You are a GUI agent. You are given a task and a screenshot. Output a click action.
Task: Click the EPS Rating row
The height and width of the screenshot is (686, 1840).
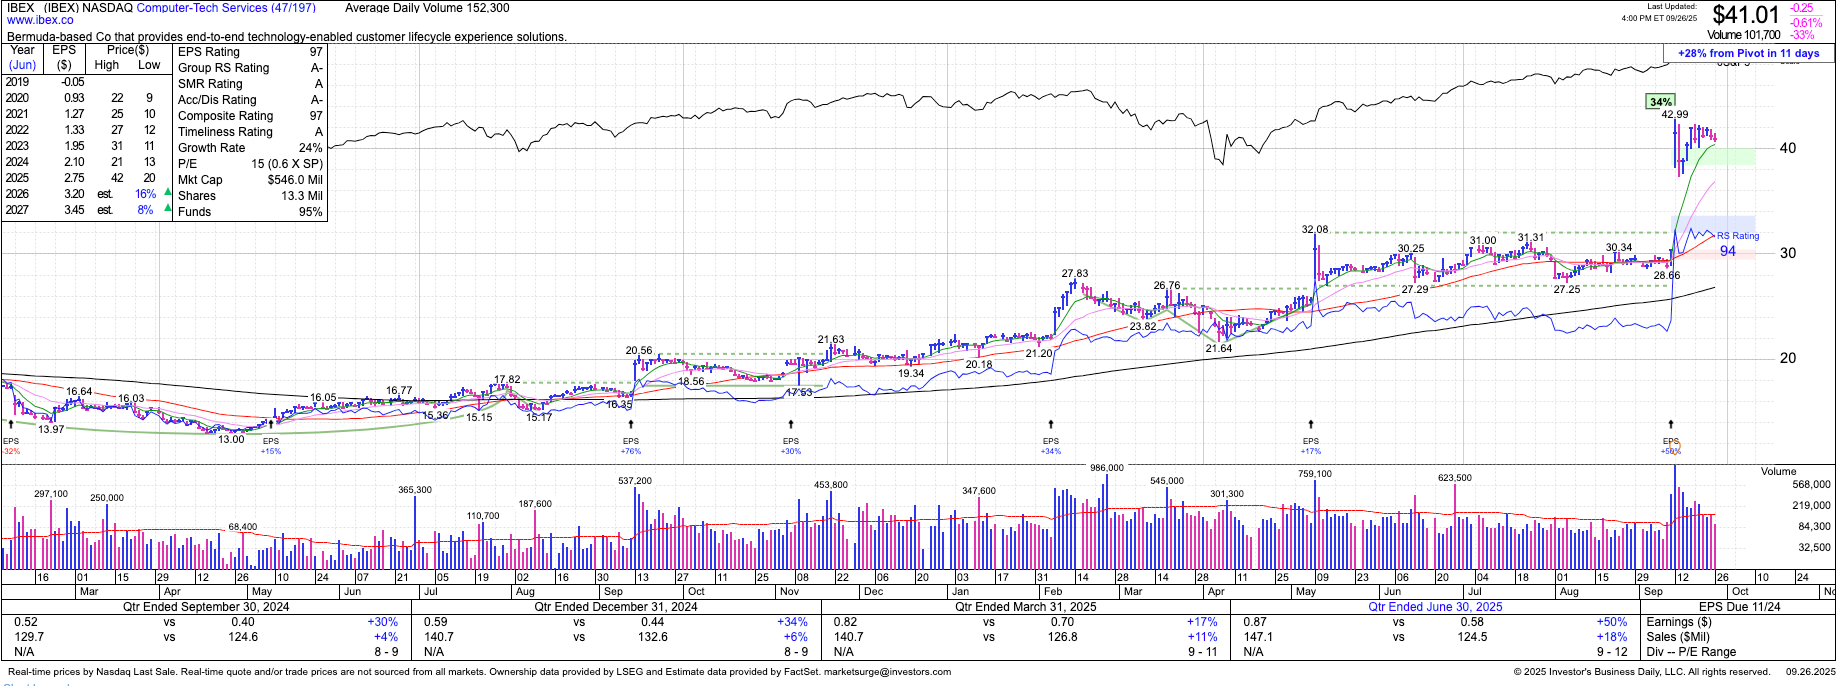[250, 52]
